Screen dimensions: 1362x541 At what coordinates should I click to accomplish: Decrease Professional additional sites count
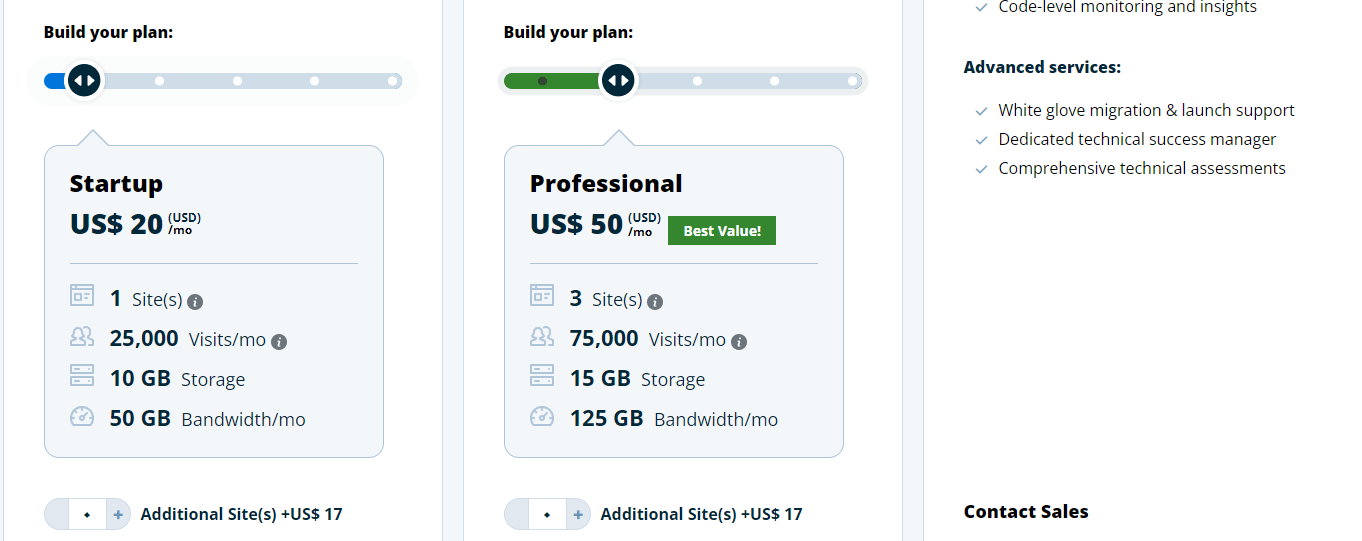516,514
